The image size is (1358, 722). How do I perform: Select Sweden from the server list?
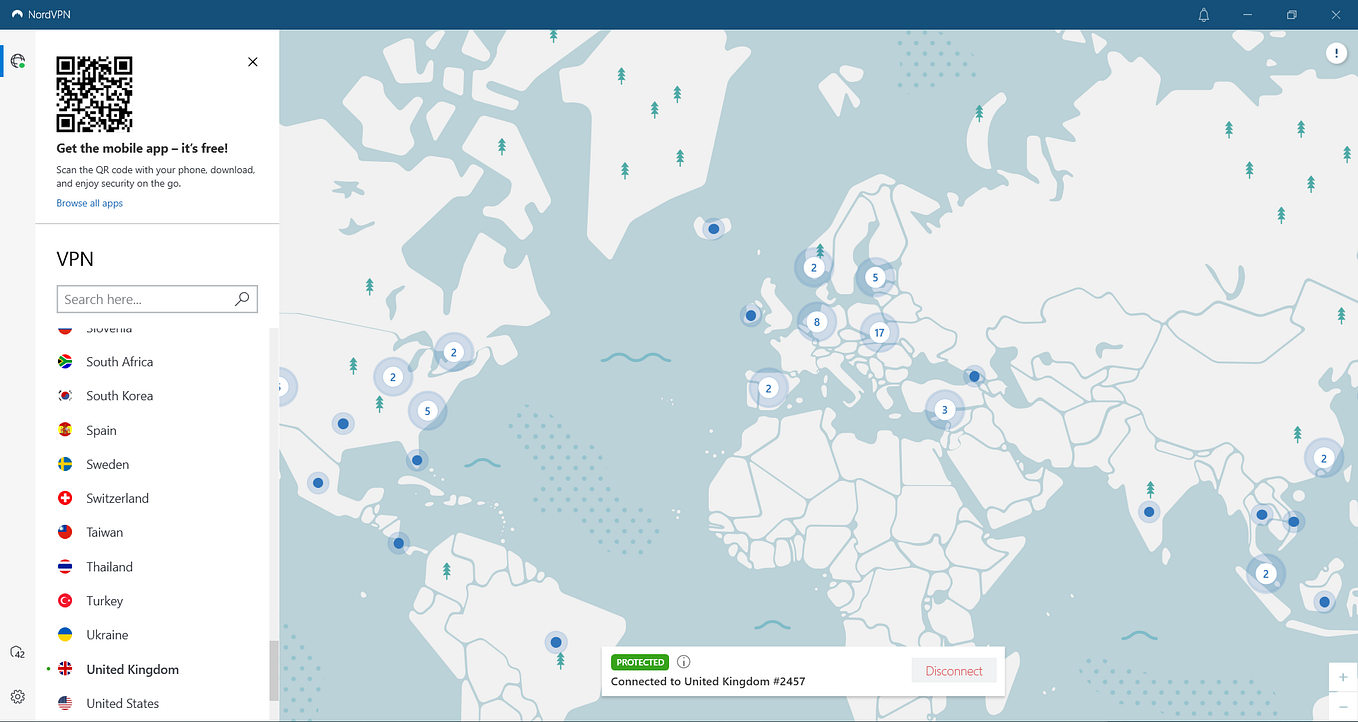click(x=109, y=463)
